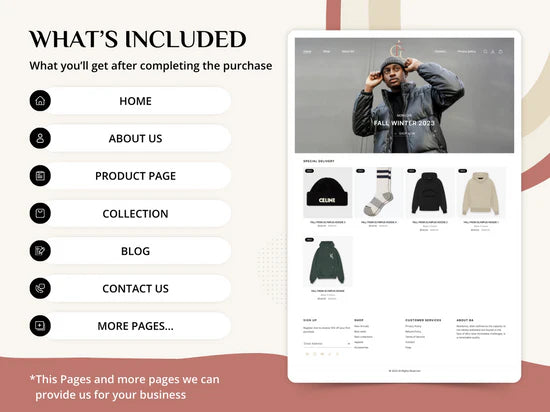Select the HOME pill button
Image resolution: width=550 pixels, height=412 pixels.
(137, 101)
